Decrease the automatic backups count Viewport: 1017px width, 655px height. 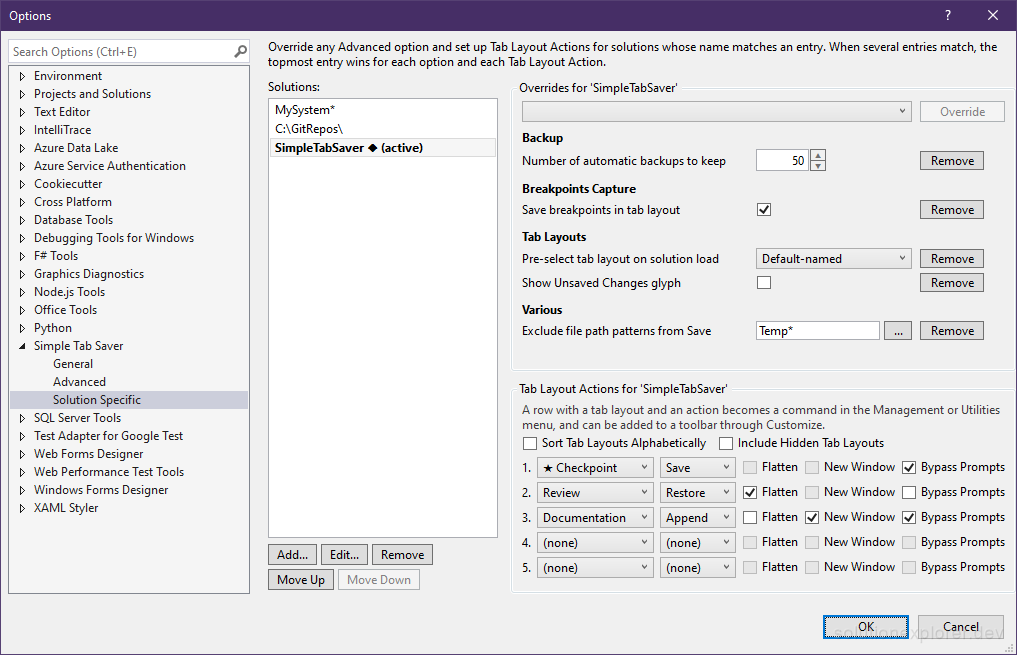(x=818, y=165)
